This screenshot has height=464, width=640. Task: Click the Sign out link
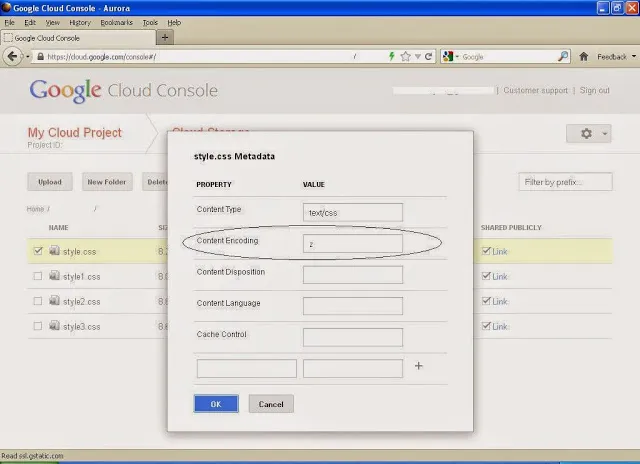595,90
